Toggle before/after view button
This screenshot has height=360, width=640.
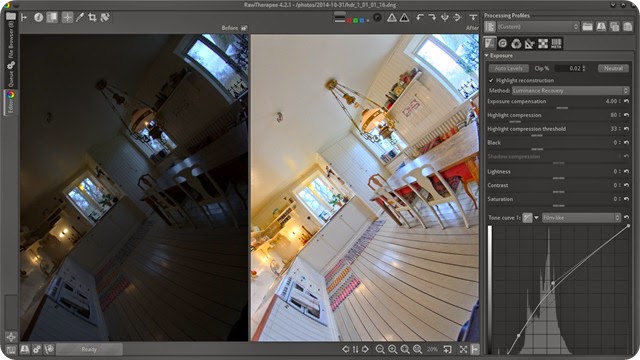point(52,18)
